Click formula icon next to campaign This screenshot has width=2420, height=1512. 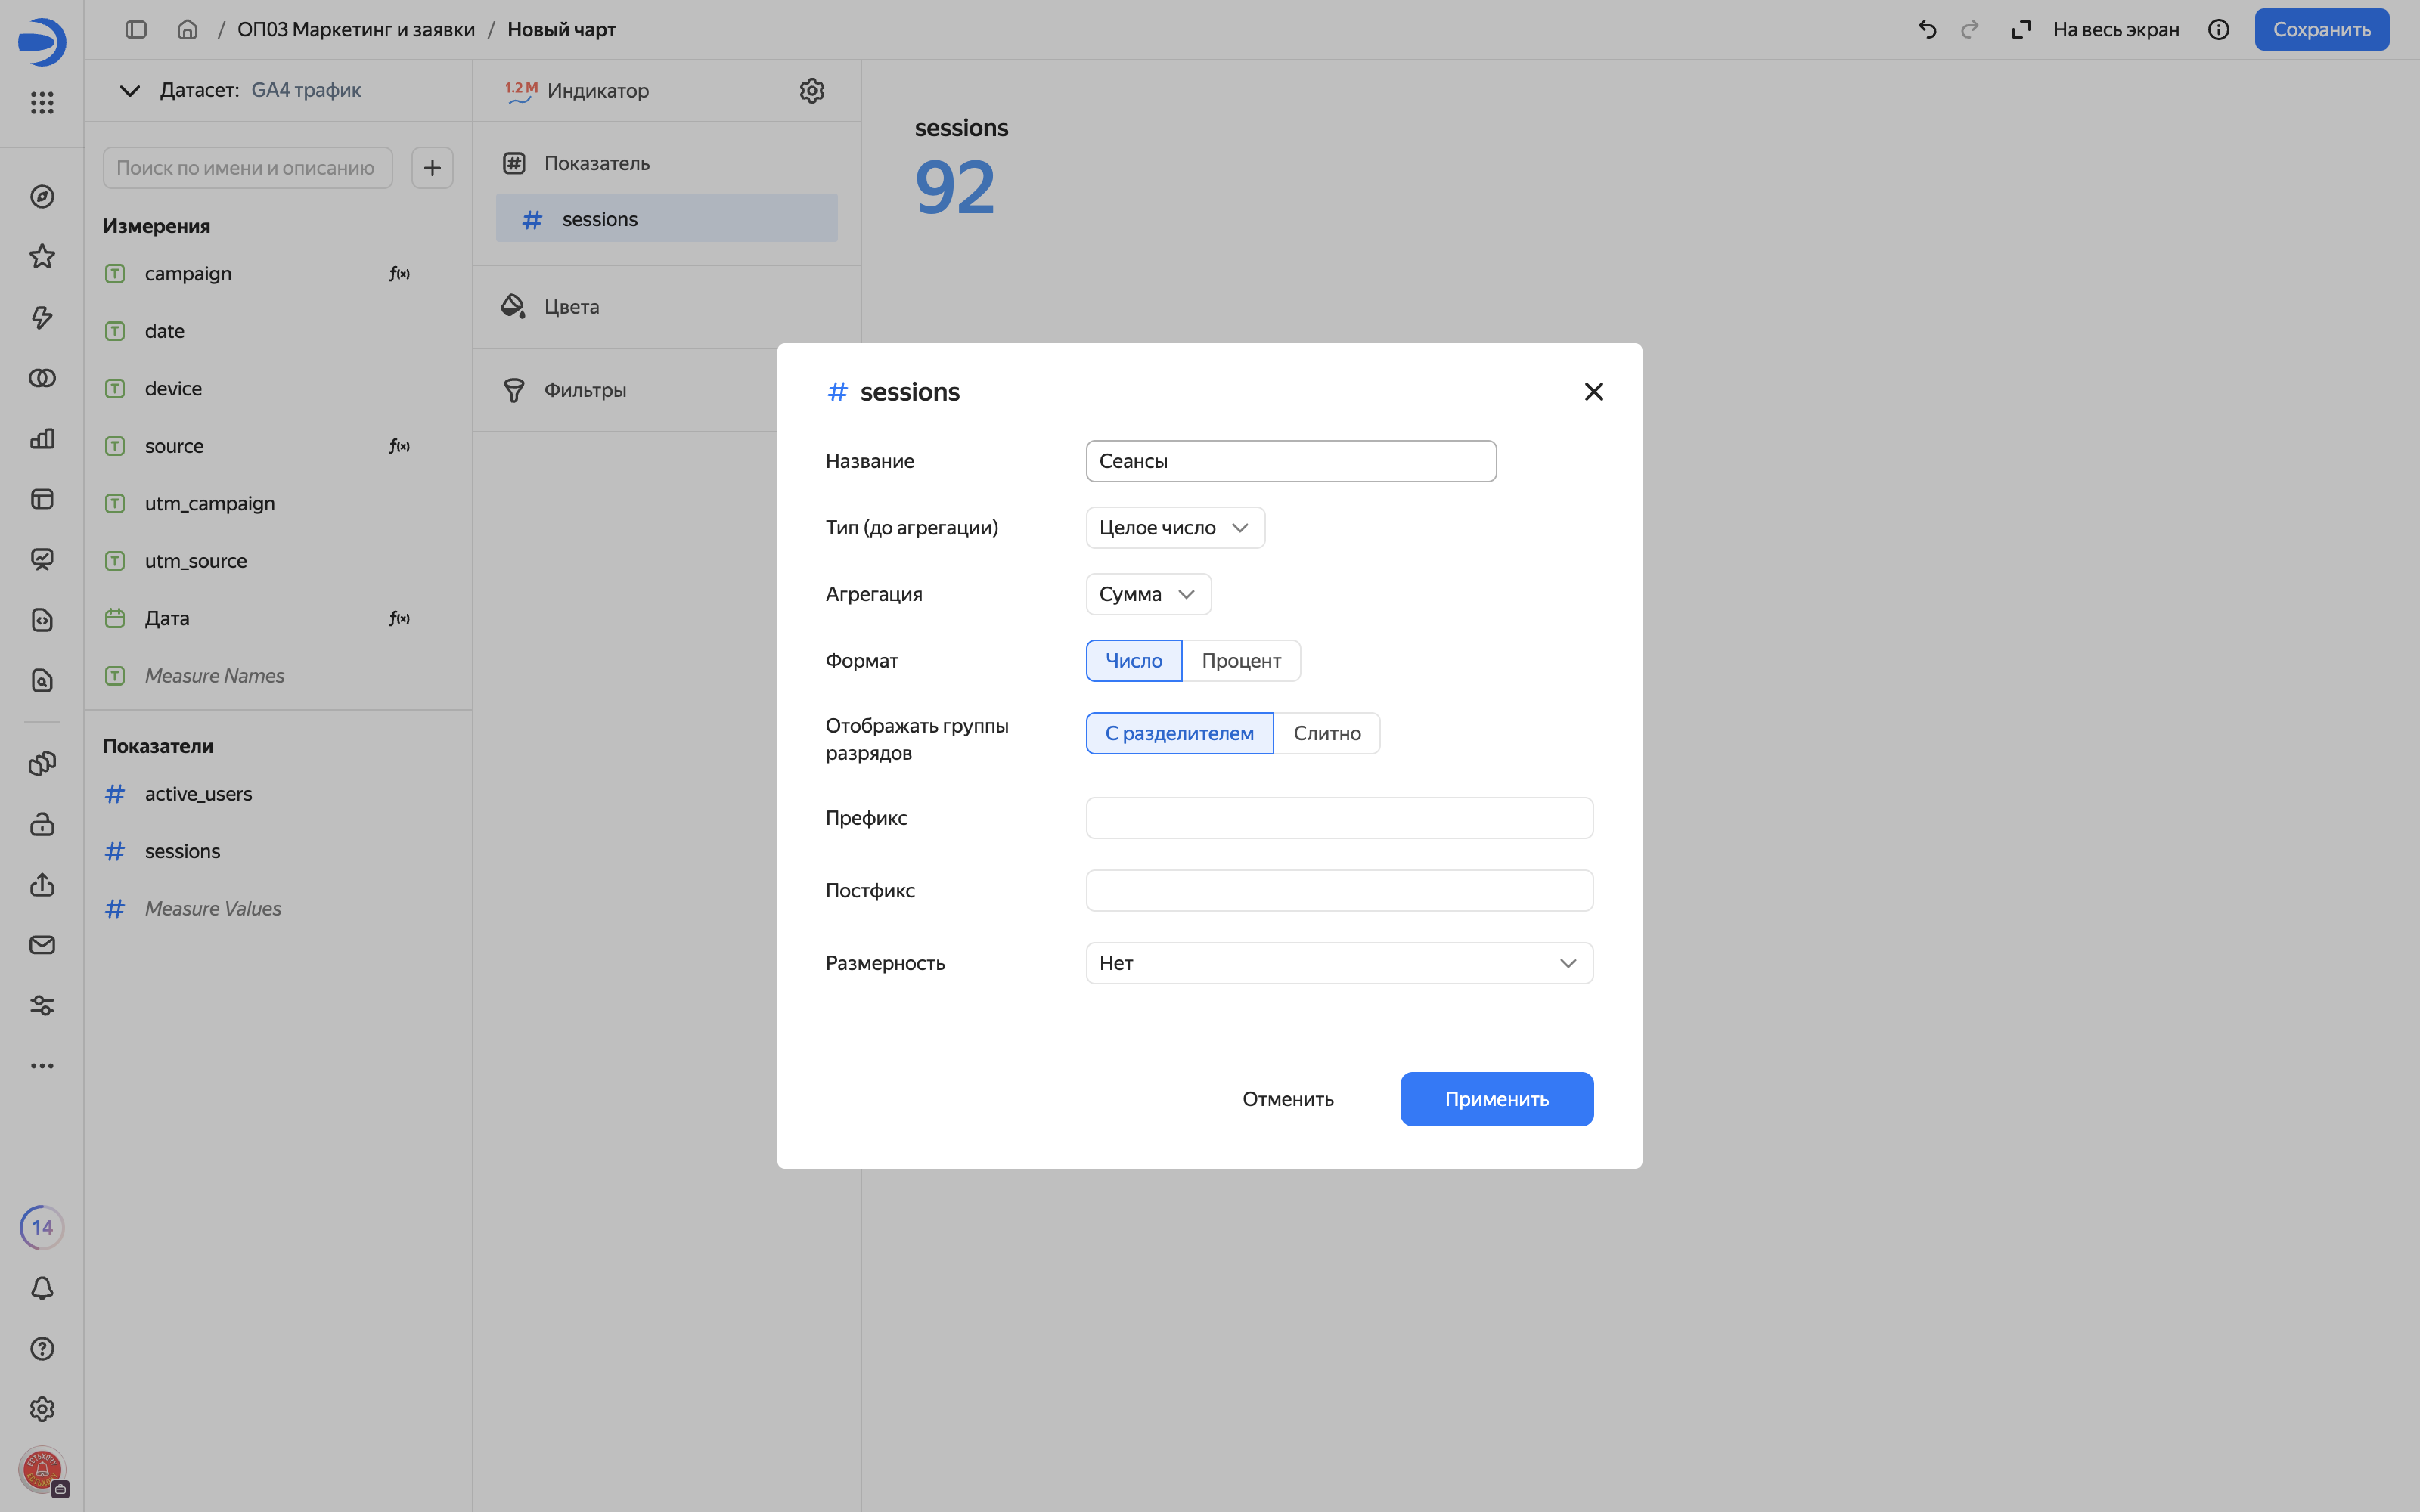click(399, 274)
